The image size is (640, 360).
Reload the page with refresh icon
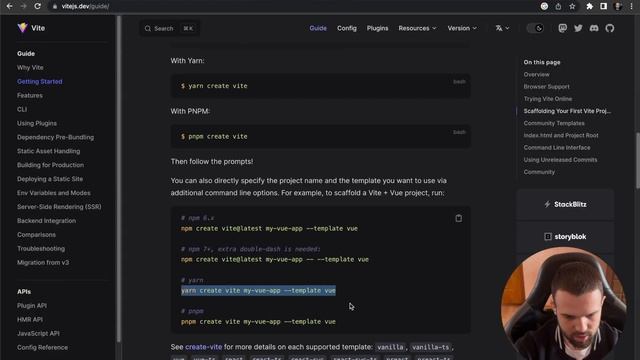click(x=38, y=6)
